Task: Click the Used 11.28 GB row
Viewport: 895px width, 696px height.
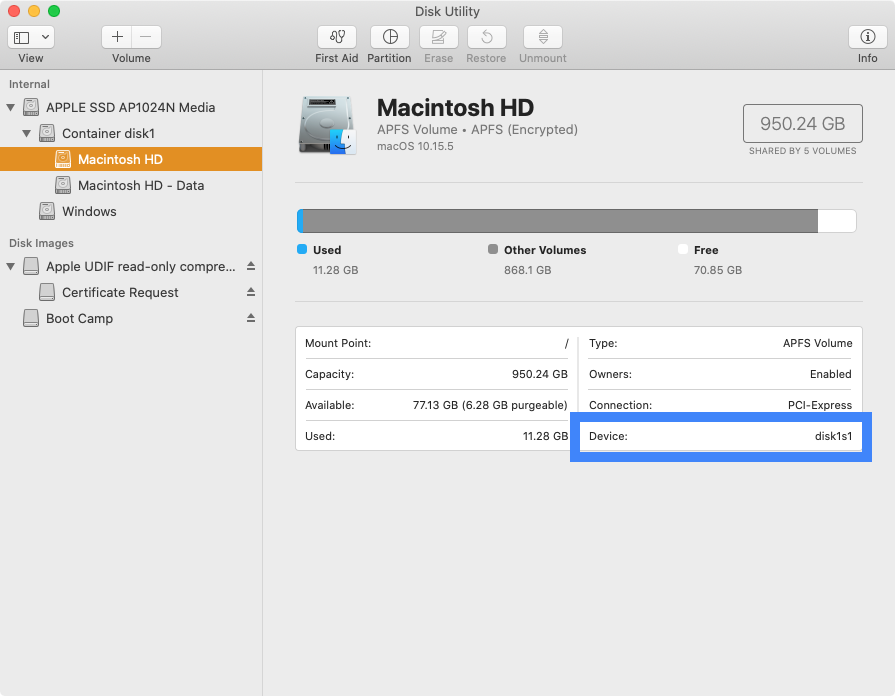Action: point(437,436)
